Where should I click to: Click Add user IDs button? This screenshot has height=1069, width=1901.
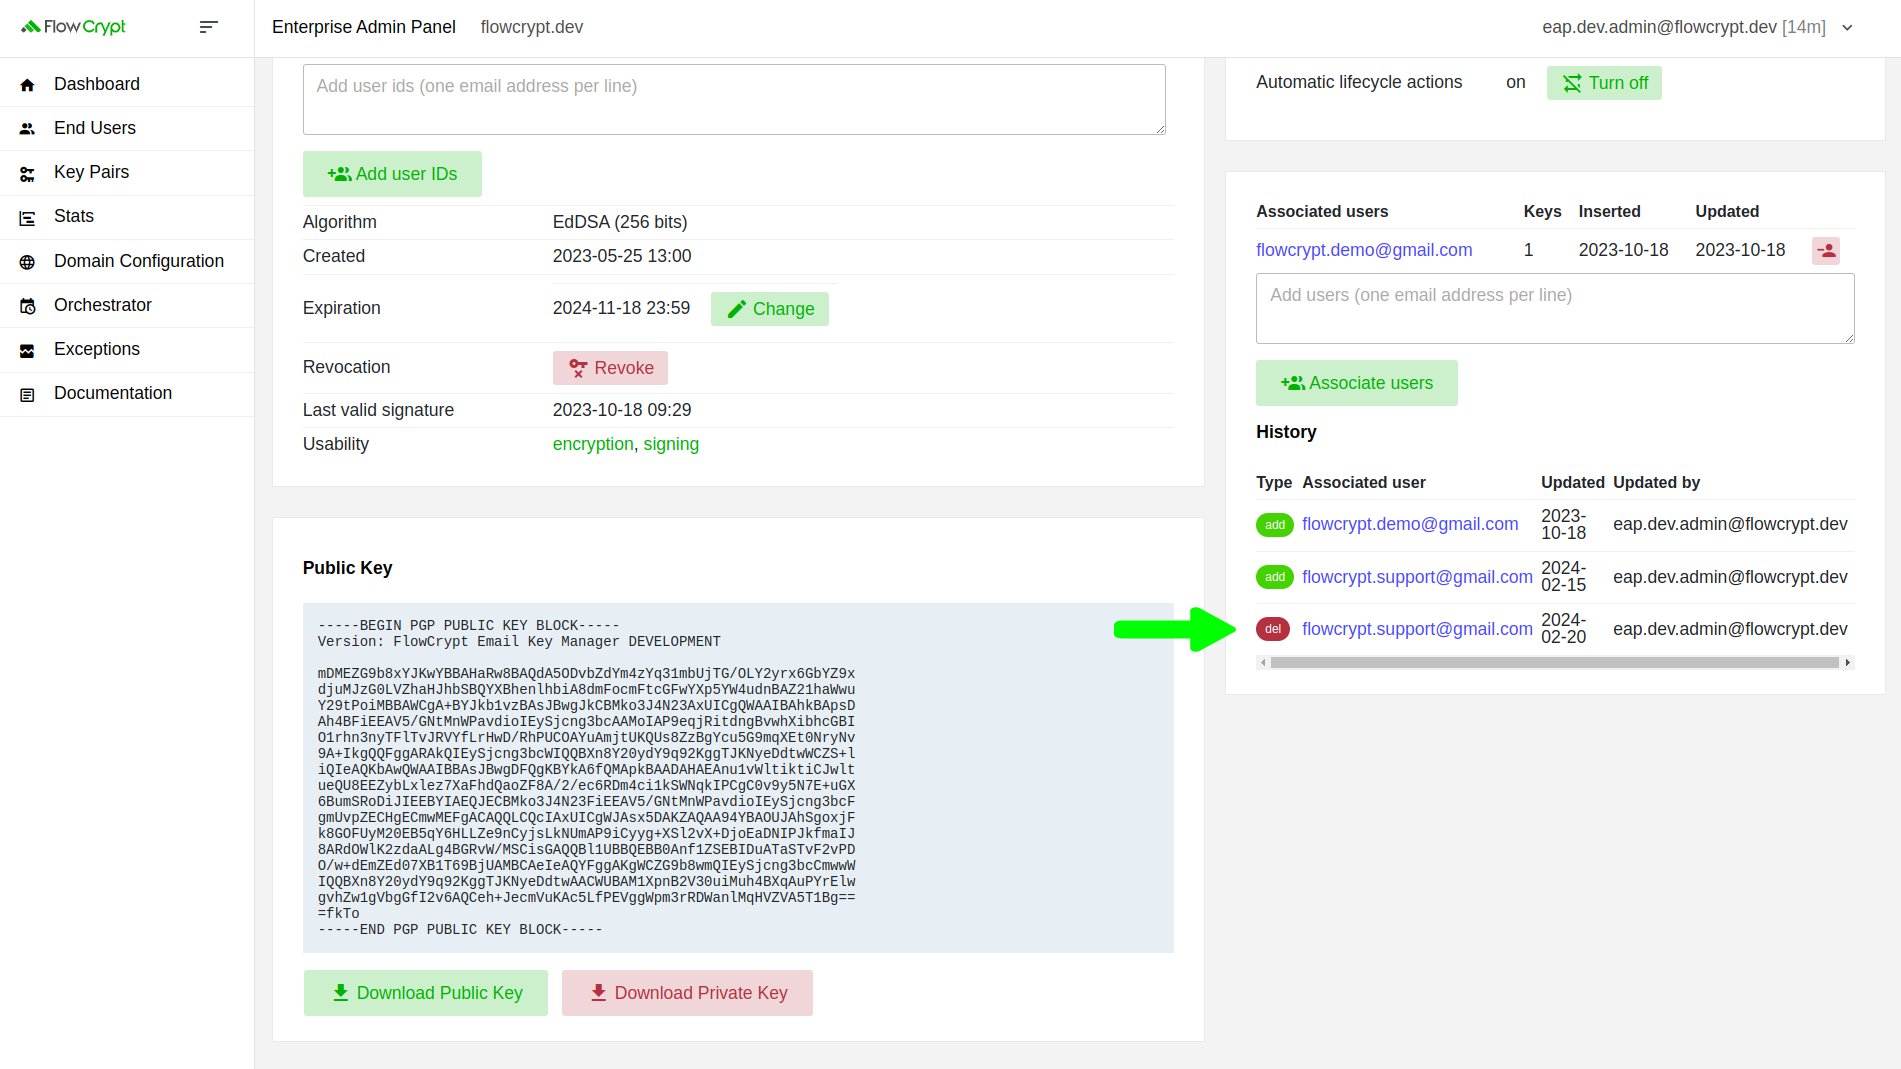[392, 174]
